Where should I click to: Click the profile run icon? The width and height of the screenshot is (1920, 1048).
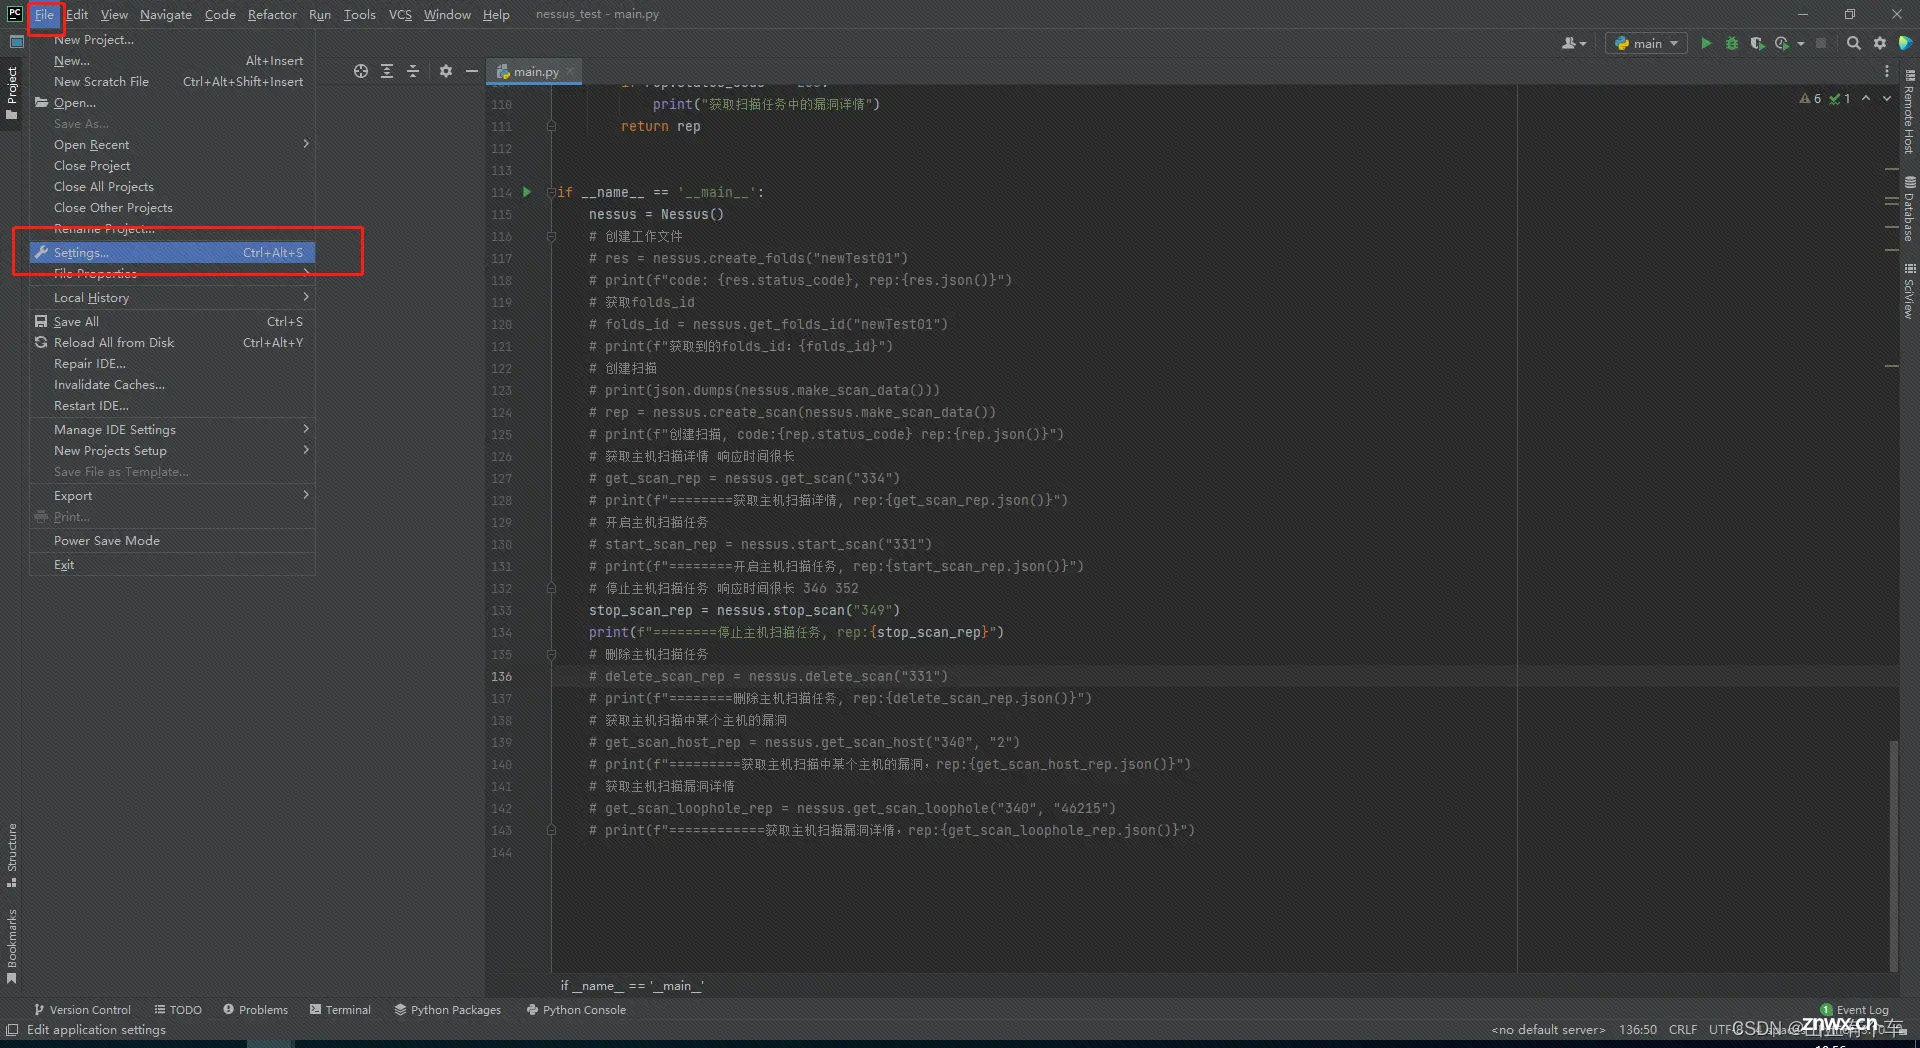pyautogui.click(x=1781, y=43)
